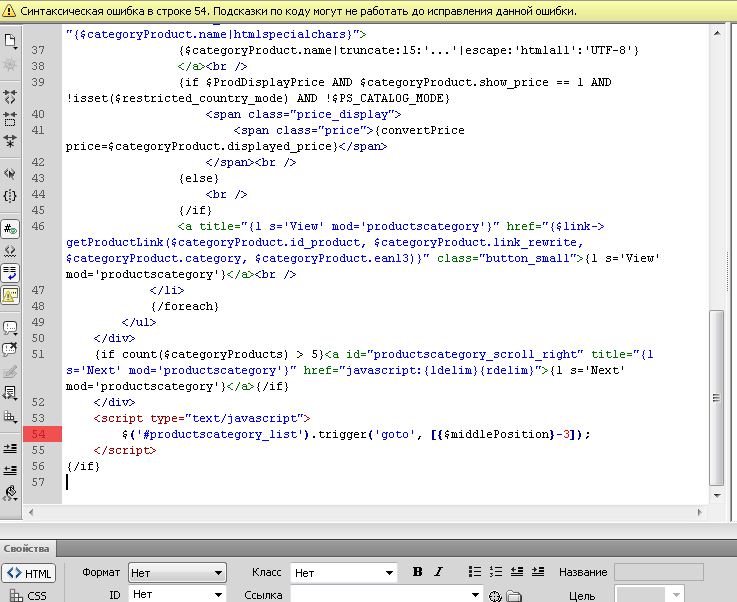Open Move or Convert CSS icon
The height and width of the screenshot is (602, 737).
(x=10, y=415)
